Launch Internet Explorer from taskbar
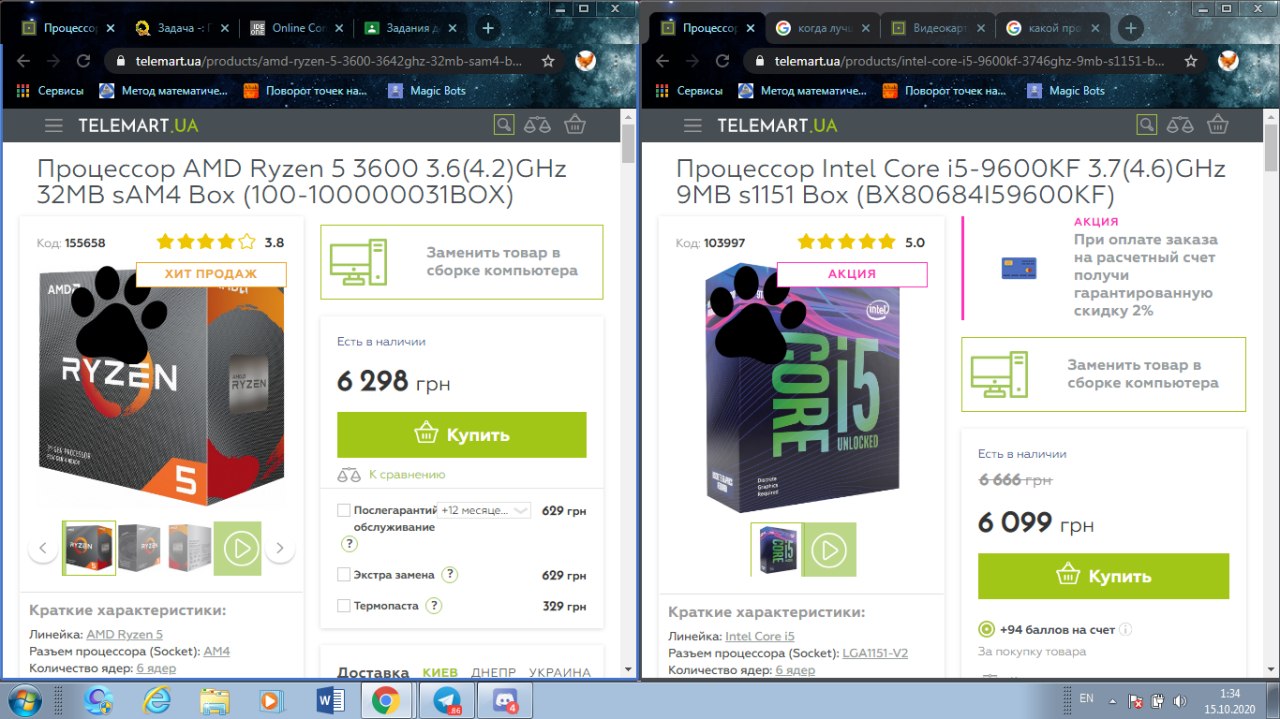This screenshot has height=719, width=1280. pyautogui.click(x=157, y=700)
